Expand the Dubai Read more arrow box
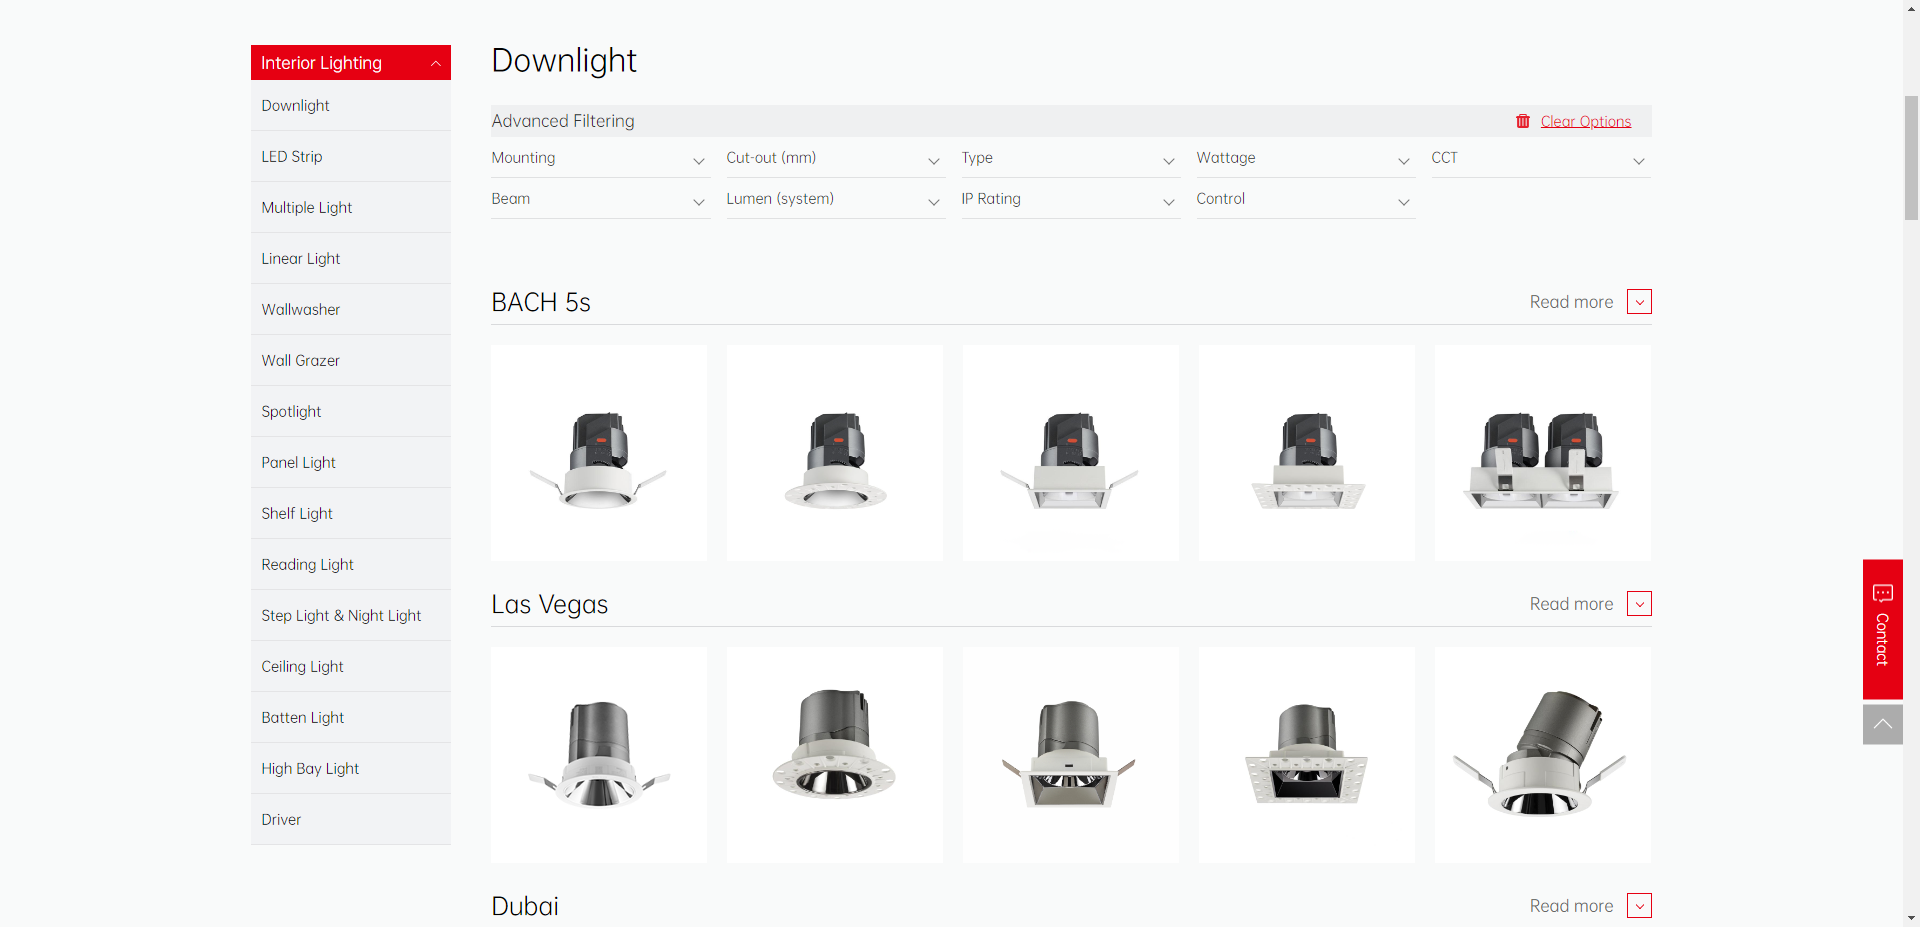 pyautogui.click(x=1639, y=906)
